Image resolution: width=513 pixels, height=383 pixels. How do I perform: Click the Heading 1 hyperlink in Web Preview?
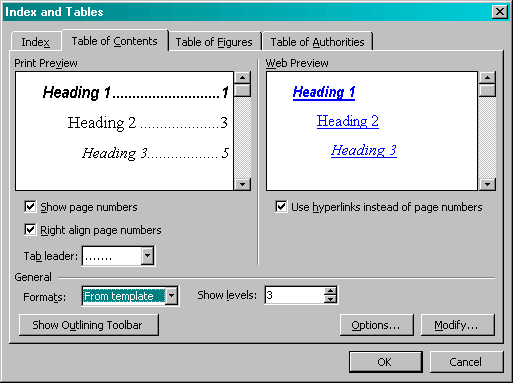(324, 92)
